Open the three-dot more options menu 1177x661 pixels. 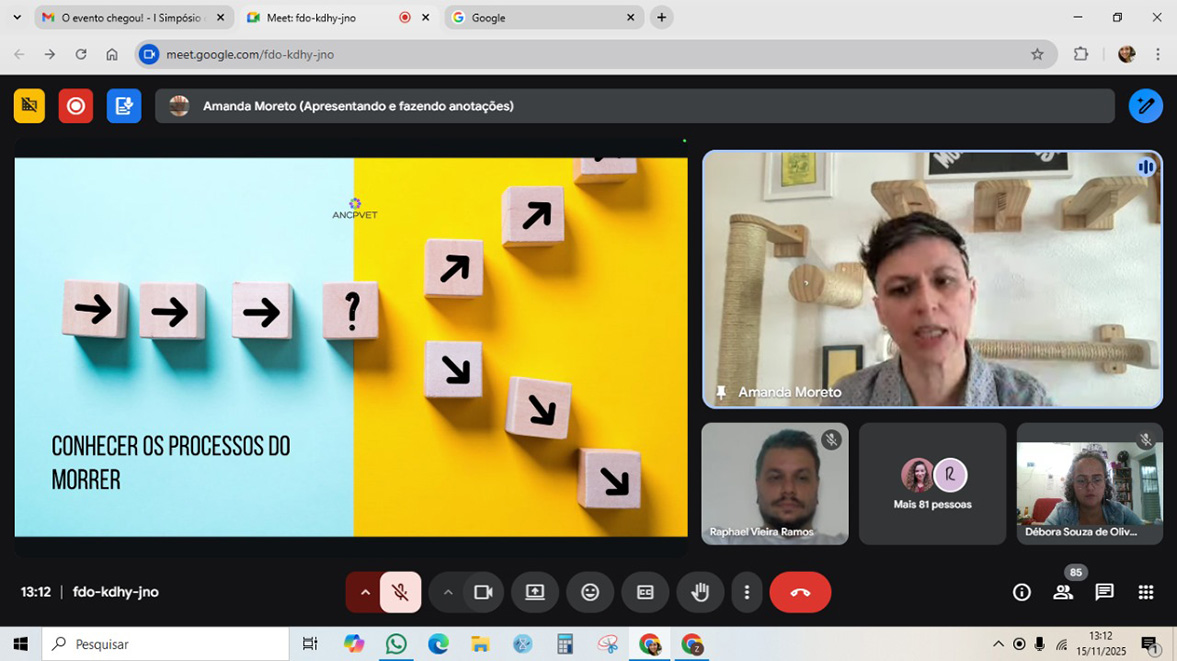click(746, 593)
